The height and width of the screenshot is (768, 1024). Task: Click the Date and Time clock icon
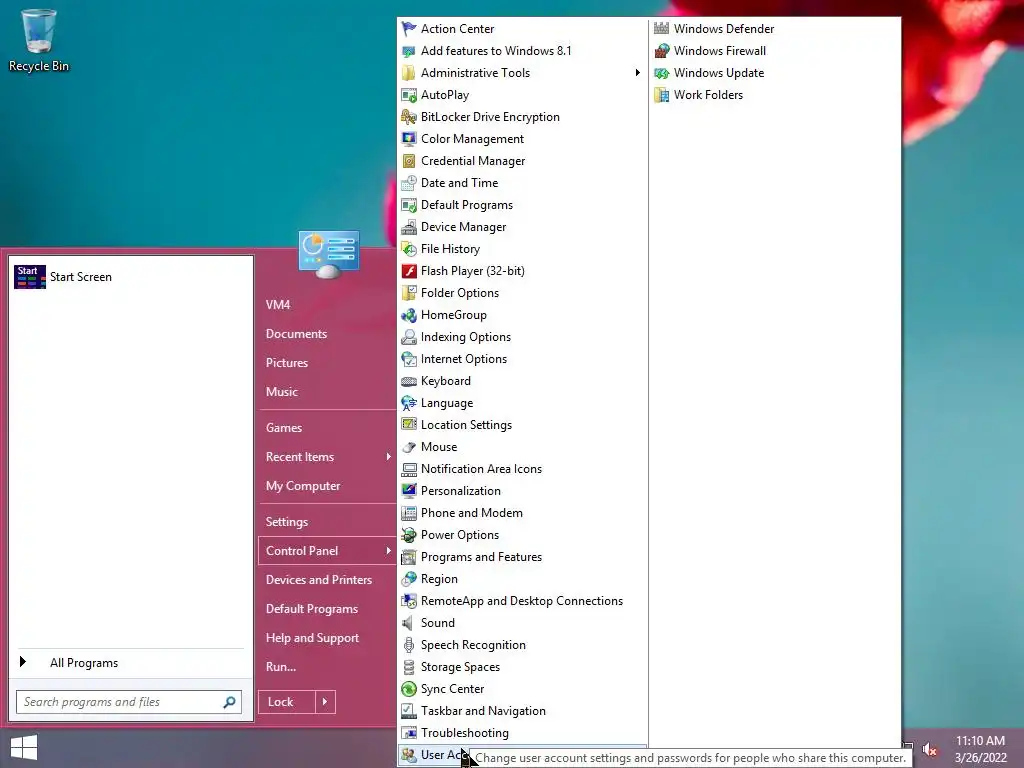click(x=409, y=183)
